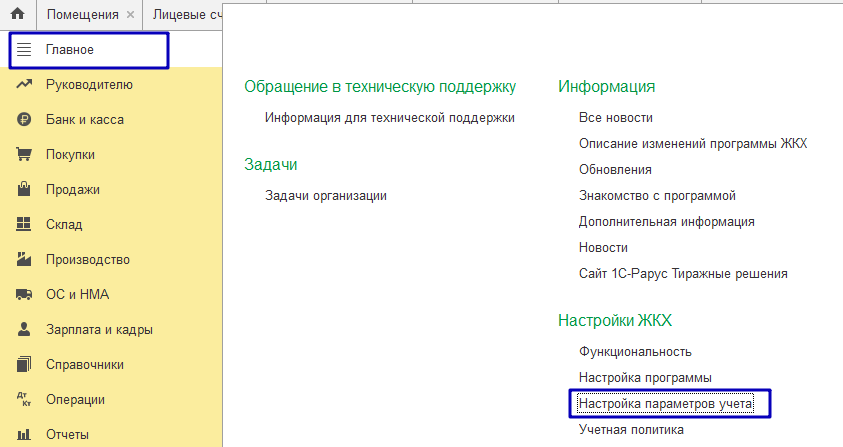Open the Главное hamburger menu icon
Viewport: 843px width, 447px height.
pyautogui.click(x=24, y=49)
